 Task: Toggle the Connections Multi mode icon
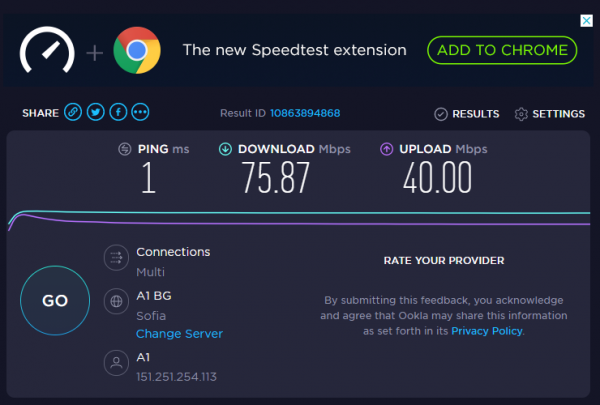pyautogui.click(x=116, y=258)
